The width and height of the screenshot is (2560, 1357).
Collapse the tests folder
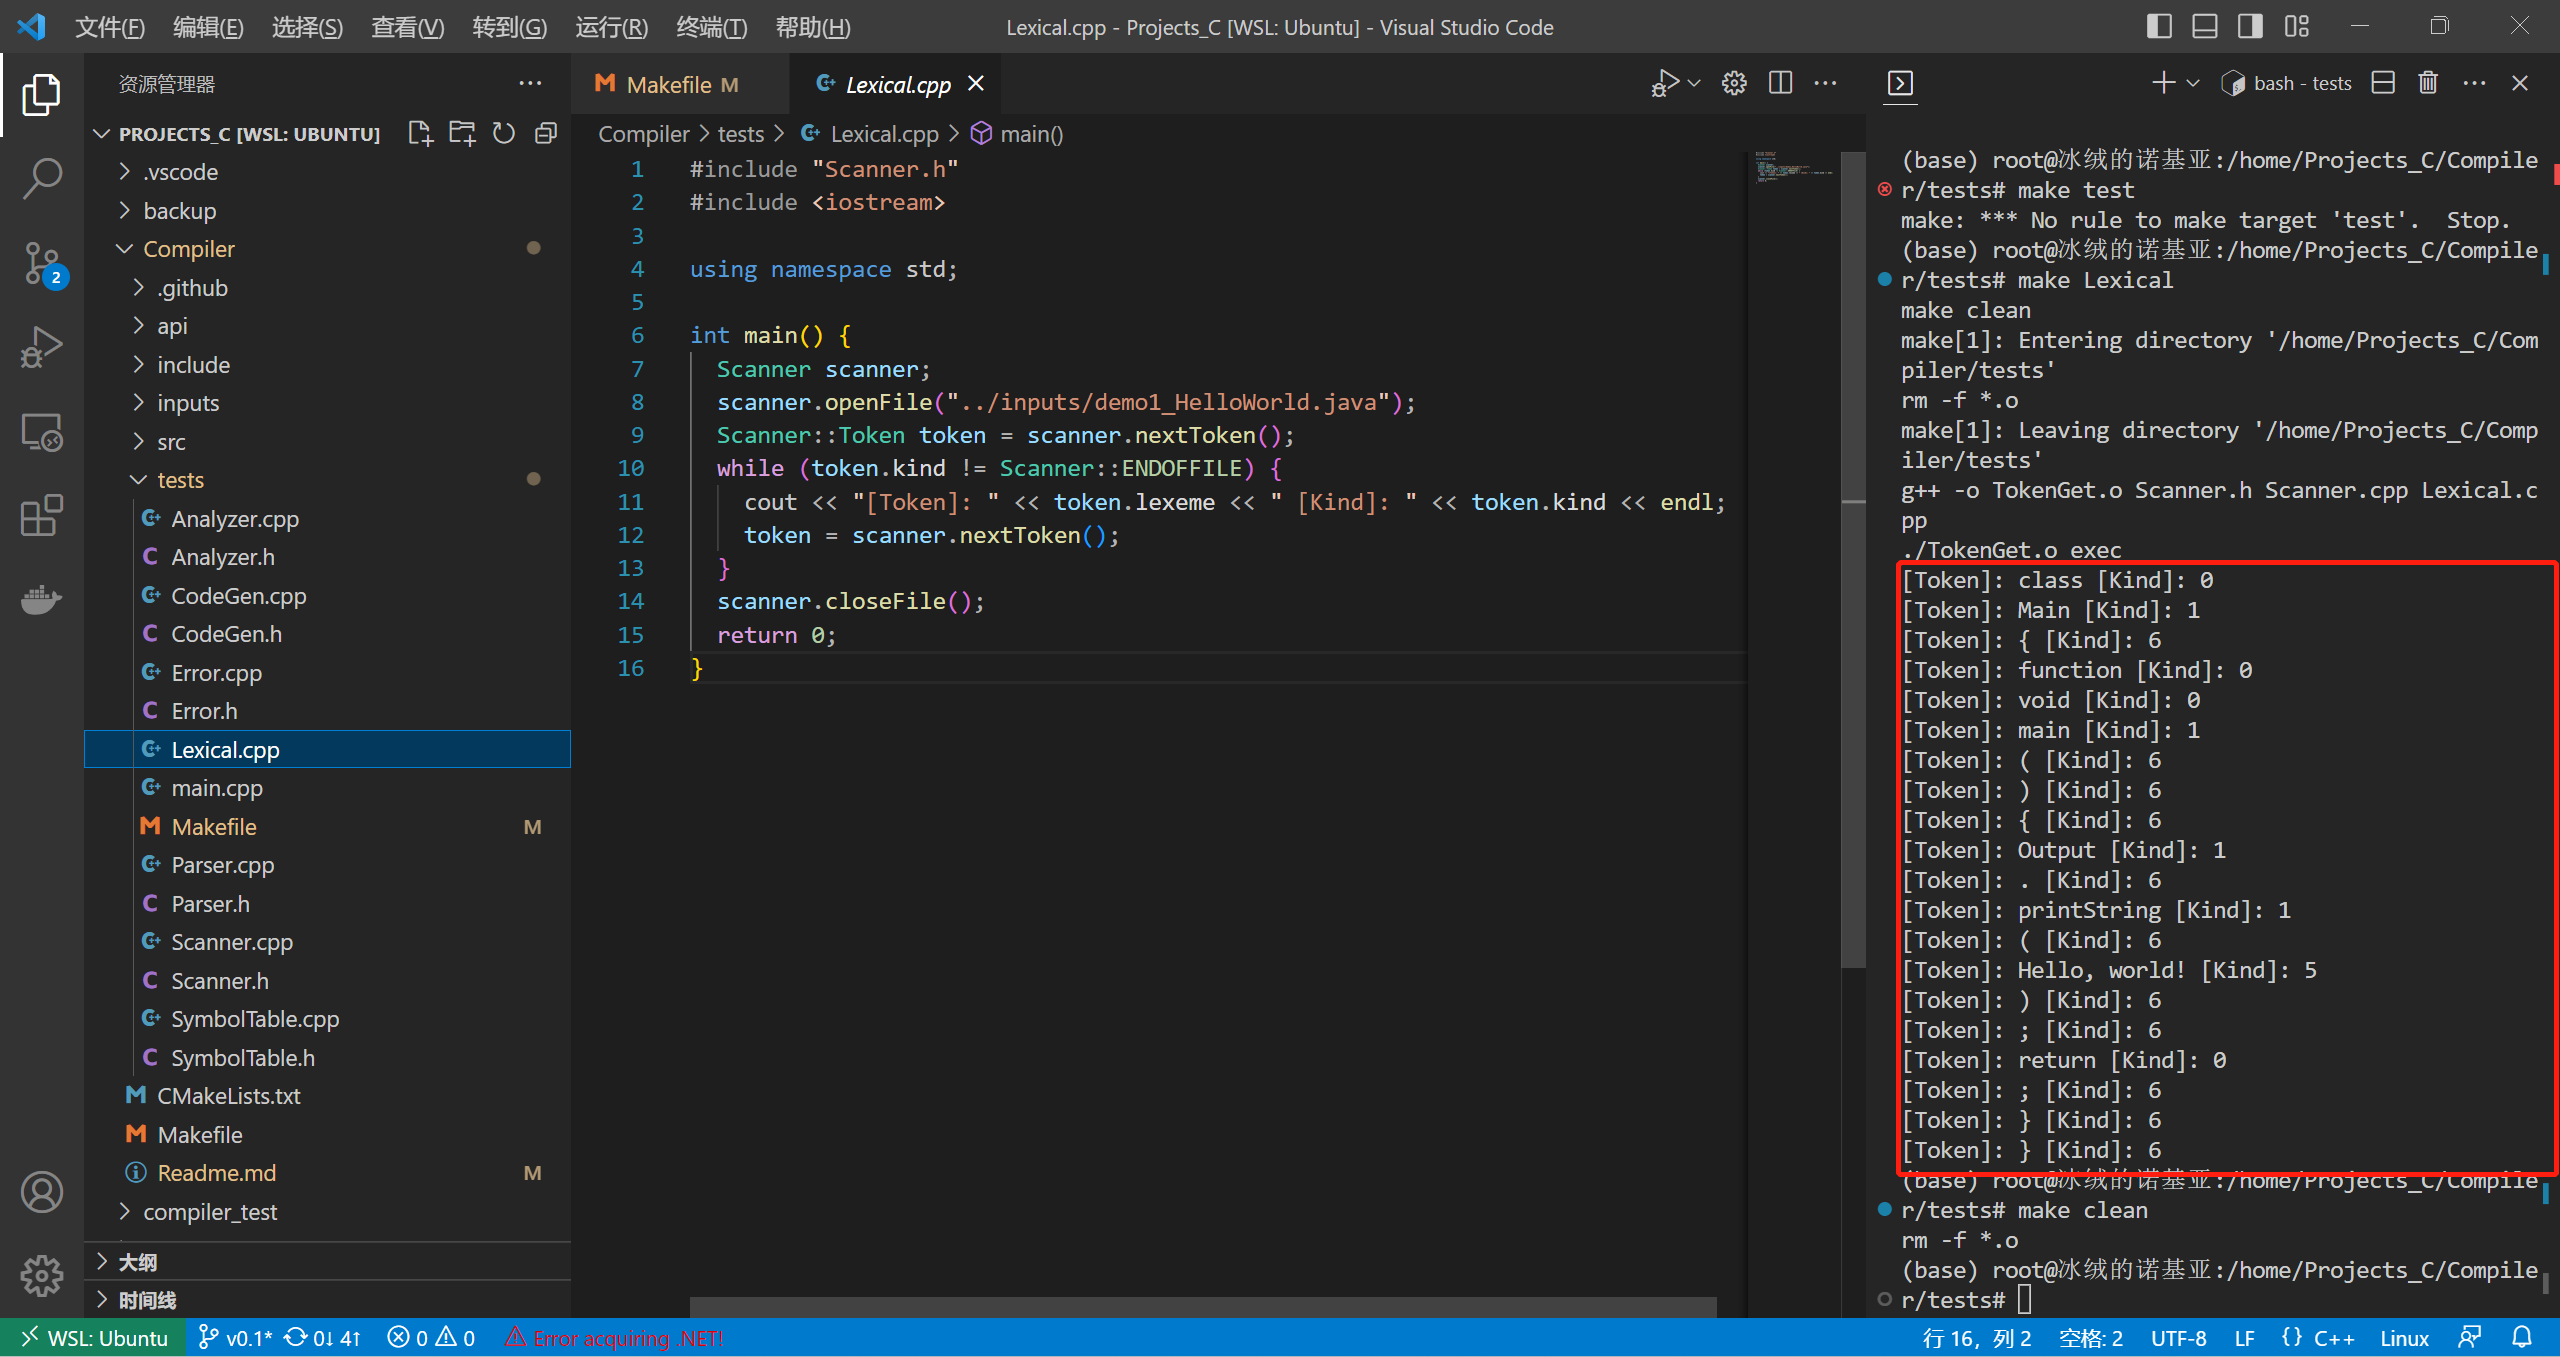[180, 480]
